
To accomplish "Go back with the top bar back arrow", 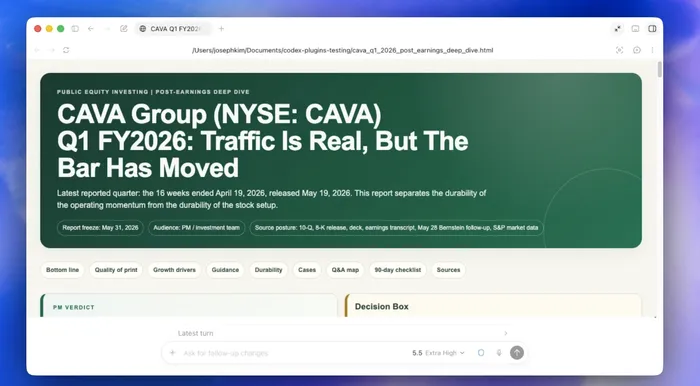I will tap(91, 29).
